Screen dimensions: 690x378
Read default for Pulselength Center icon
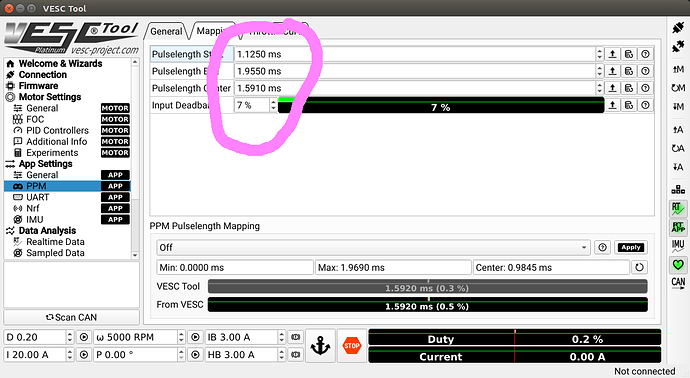click(629, 88)
